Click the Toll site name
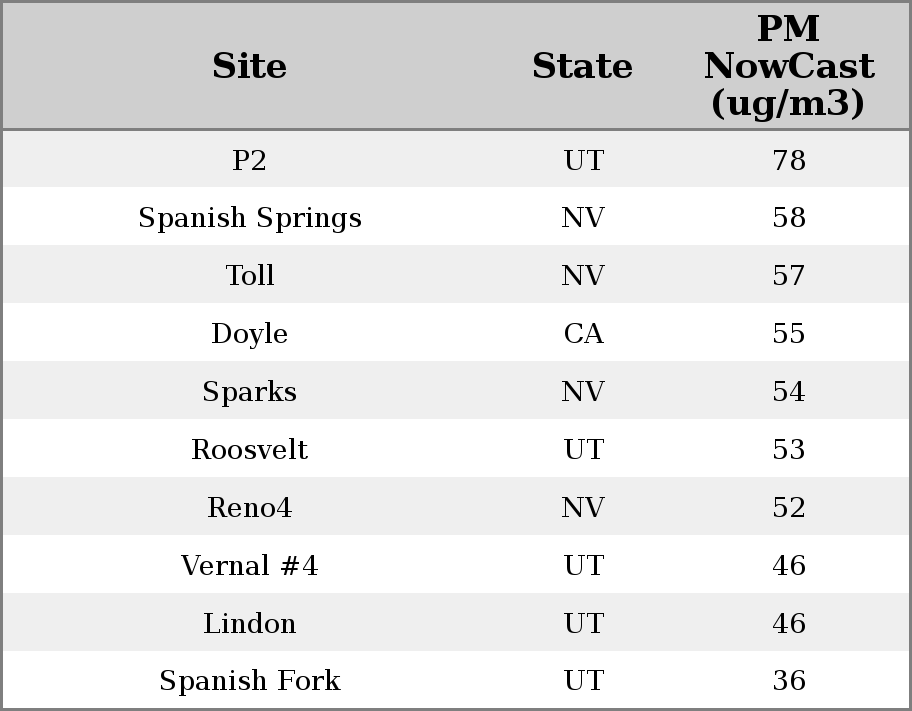Screen dimensions: 912x711 point(250,276)
